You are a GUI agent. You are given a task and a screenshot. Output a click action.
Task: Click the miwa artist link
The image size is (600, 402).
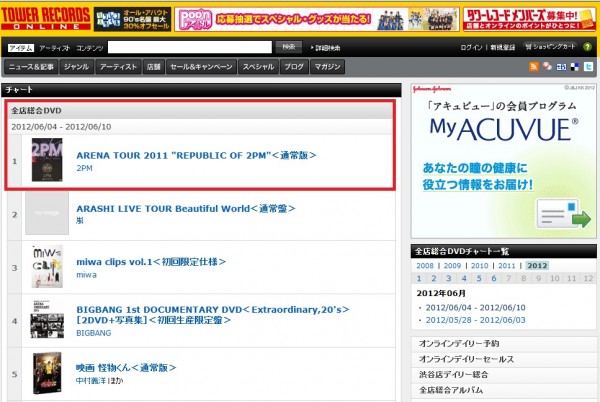click(86, 275)
